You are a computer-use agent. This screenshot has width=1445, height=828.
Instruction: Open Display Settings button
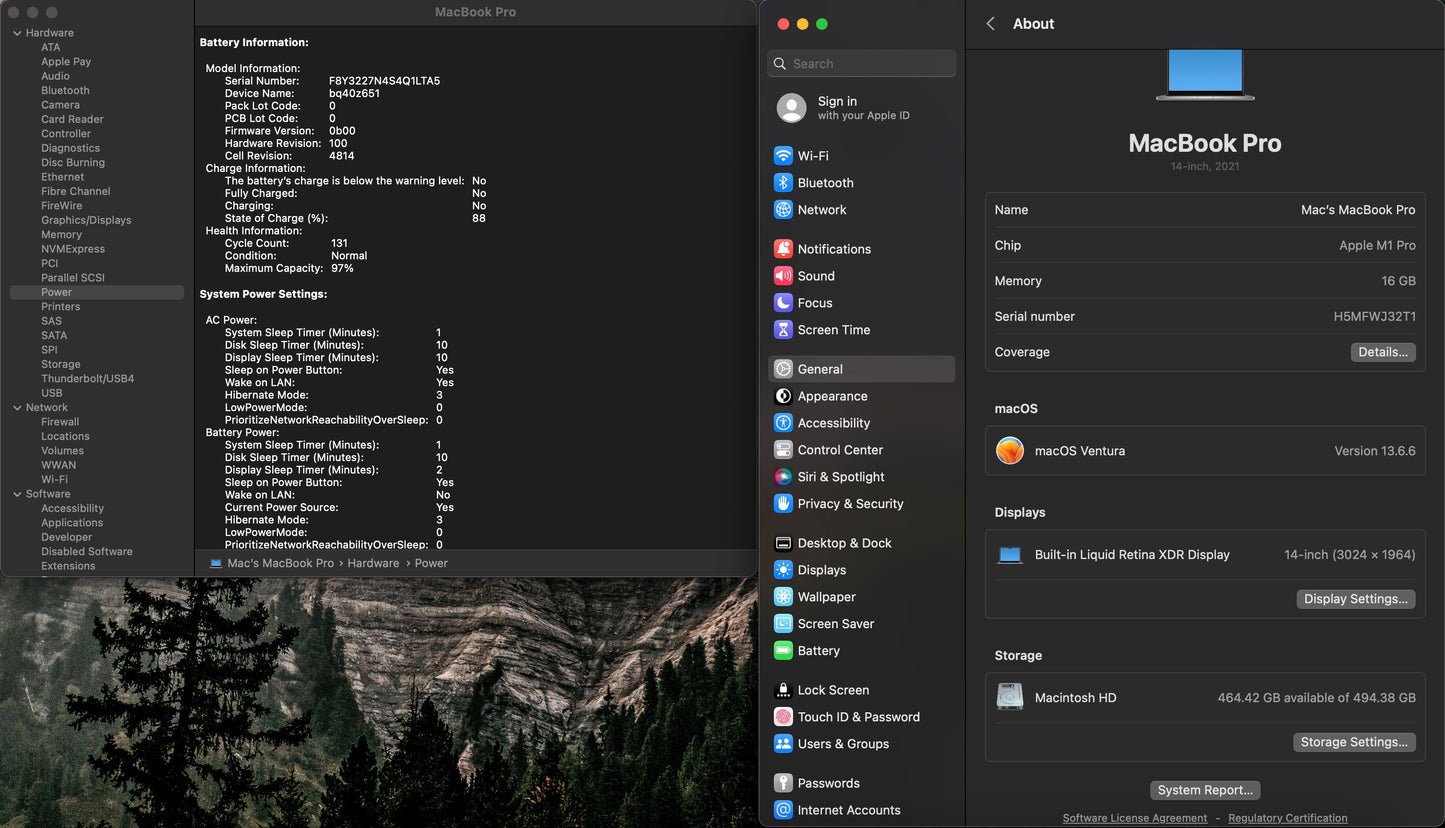point(1355,599)
